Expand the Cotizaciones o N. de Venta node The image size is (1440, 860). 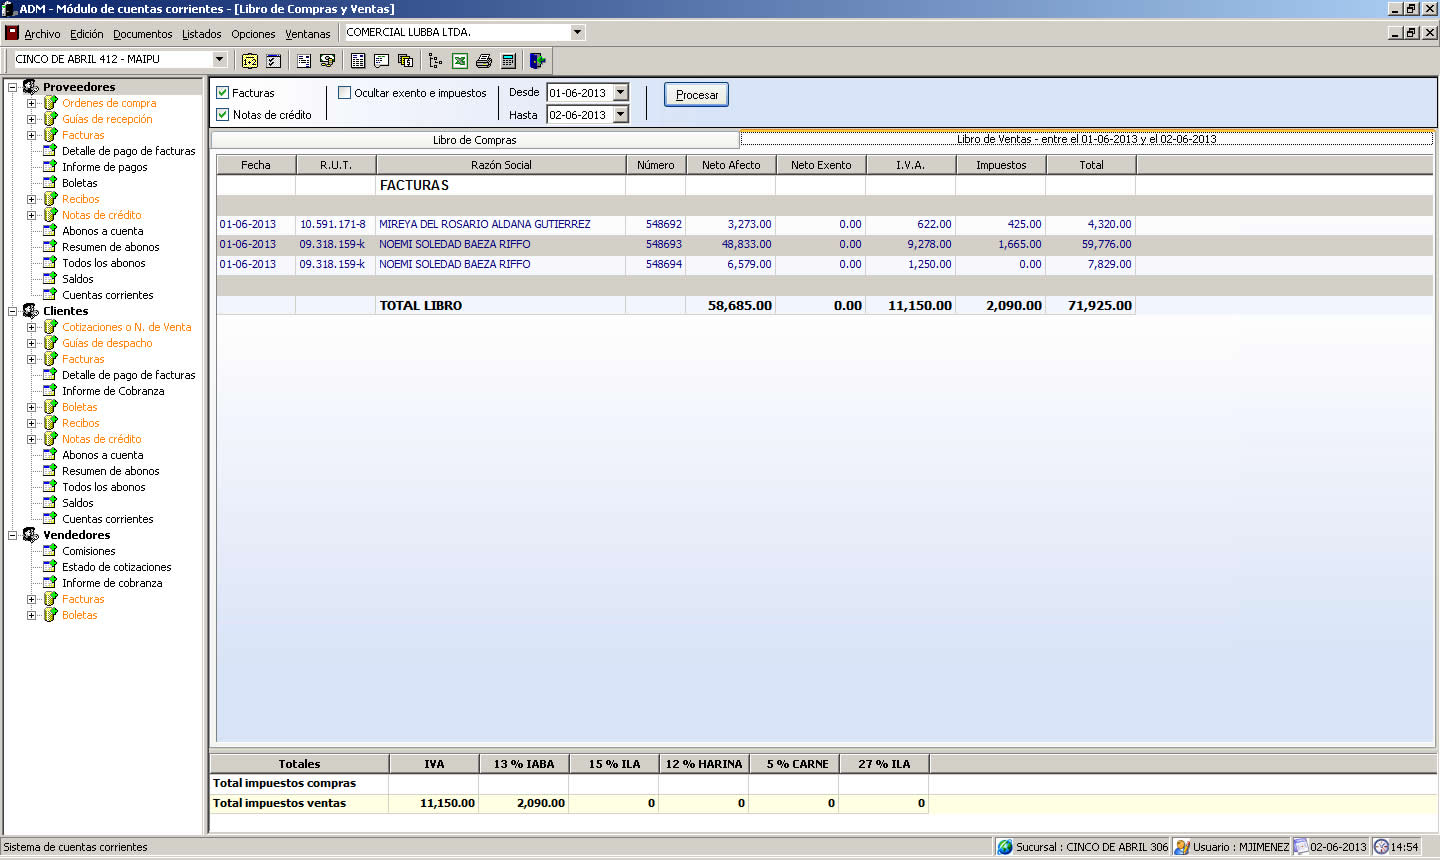pos(31,327)
